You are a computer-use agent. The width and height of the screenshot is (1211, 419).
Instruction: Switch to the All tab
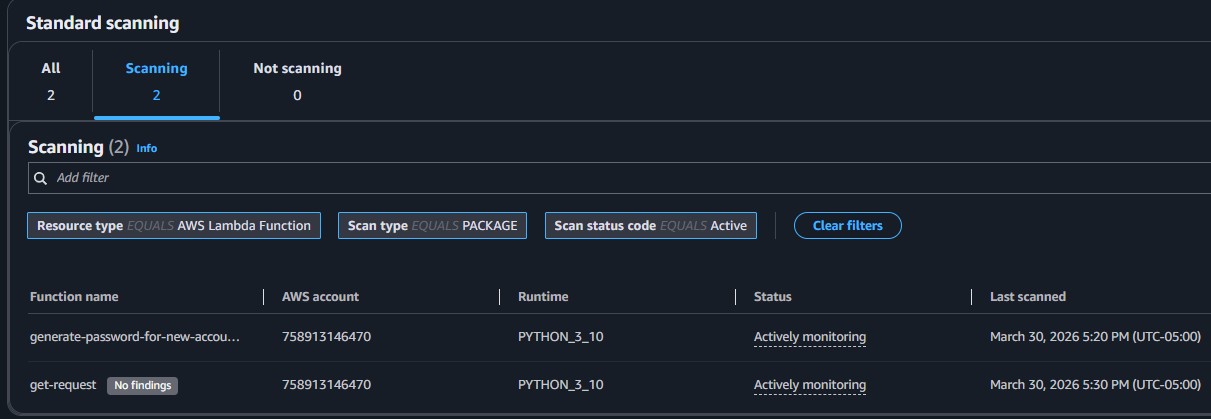click(x=51, y=82)
